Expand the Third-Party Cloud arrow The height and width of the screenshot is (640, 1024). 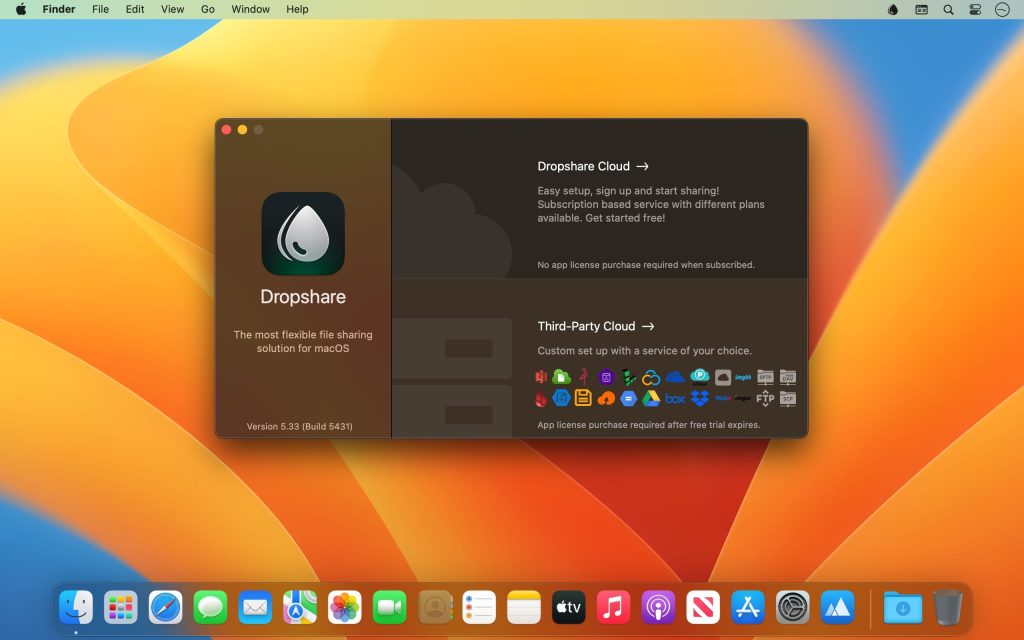pyautogui.click(x=649, y=326)
